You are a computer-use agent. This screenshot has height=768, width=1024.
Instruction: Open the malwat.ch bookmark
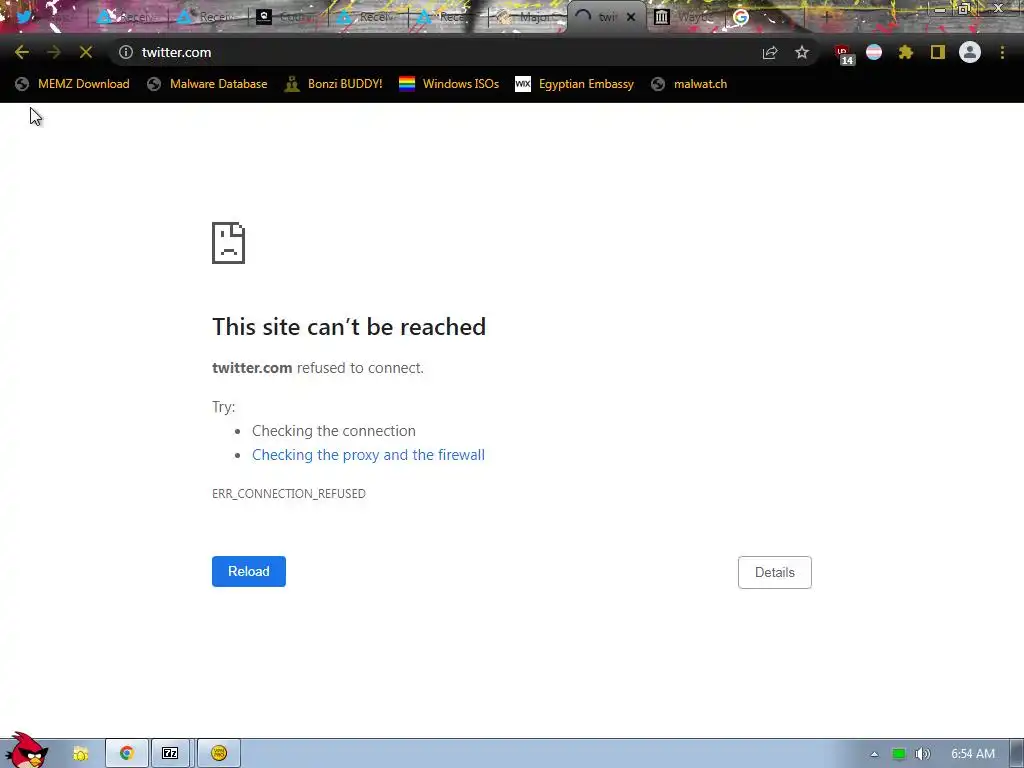pyautogui.click(x=689, y=84)
